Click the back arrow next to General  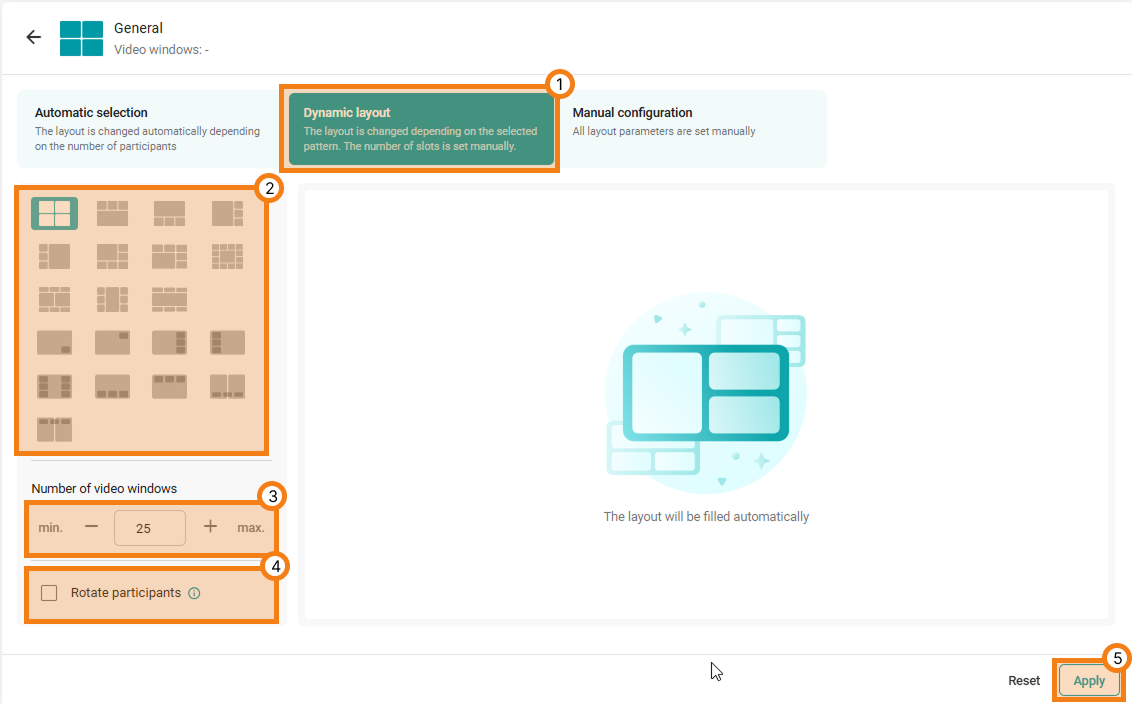(x=33, y=36)
